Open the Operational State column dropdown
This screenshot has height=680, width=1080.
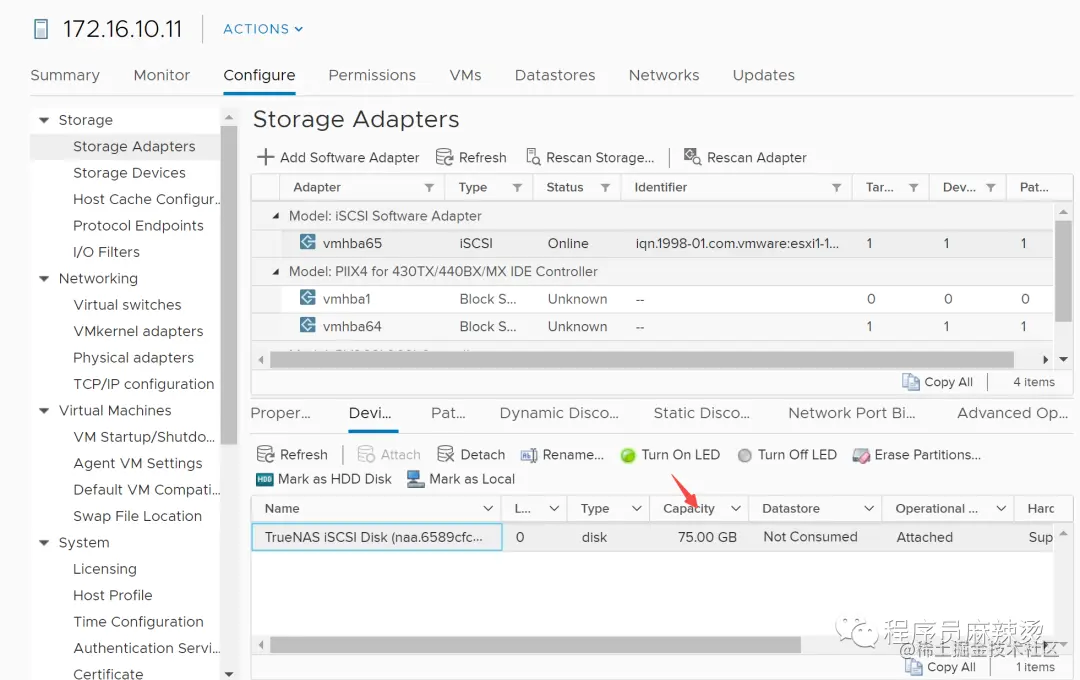(x=1001, y=508)
